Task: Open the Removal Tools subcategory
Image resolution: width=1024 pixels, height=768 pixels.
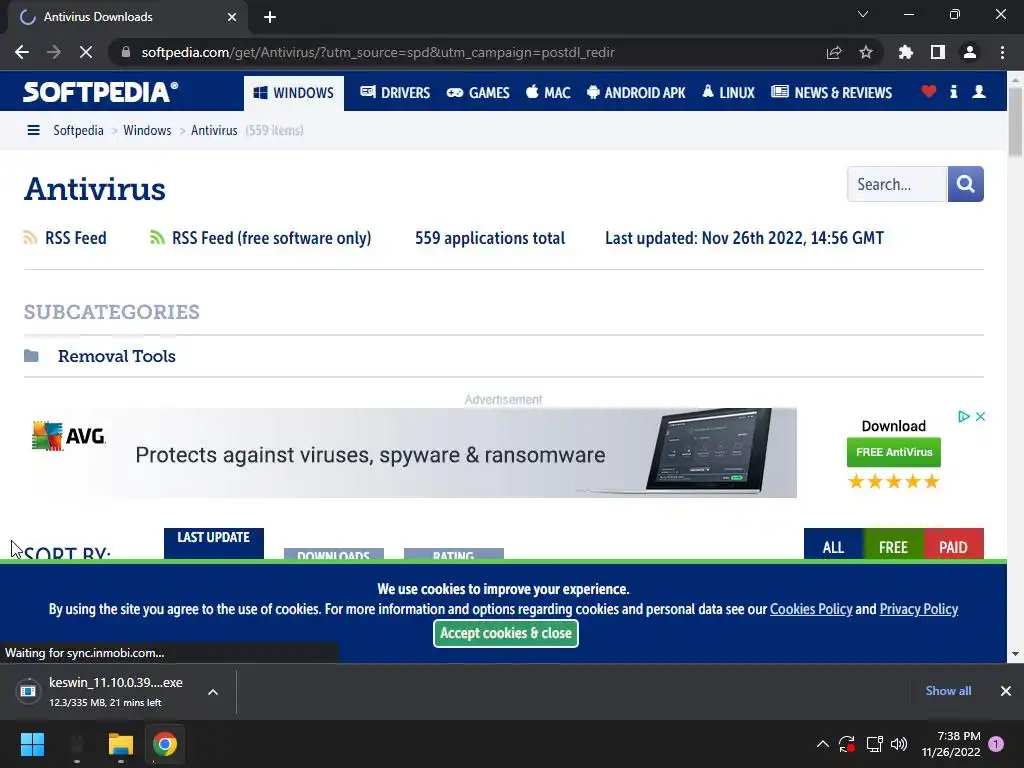Action: point(117,356)
